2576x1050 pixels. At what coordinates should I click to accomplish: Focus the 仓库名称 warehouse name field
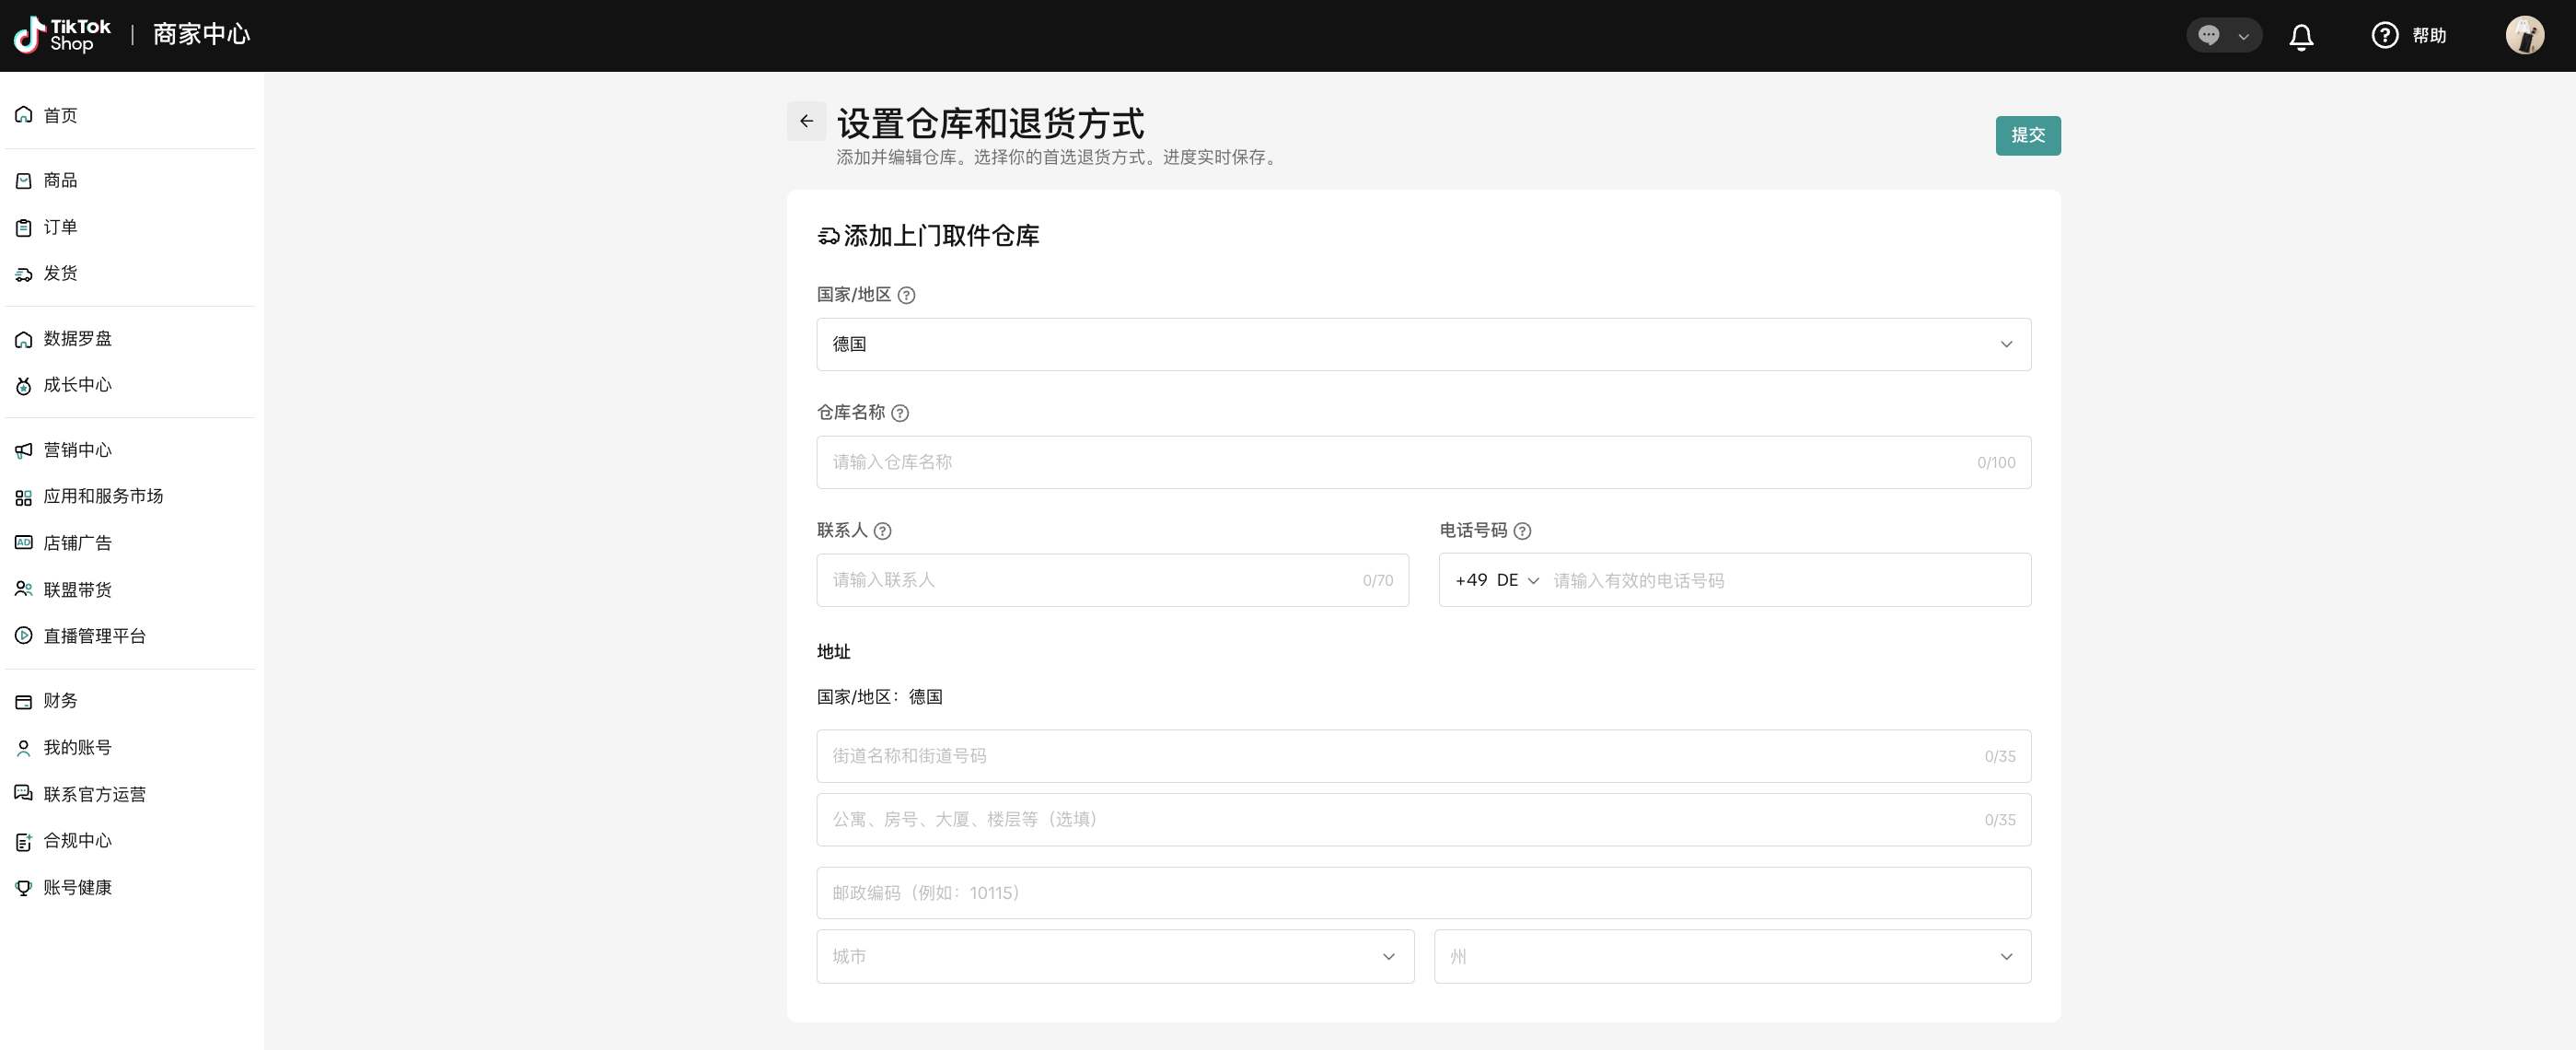[x=1400, y=462]
